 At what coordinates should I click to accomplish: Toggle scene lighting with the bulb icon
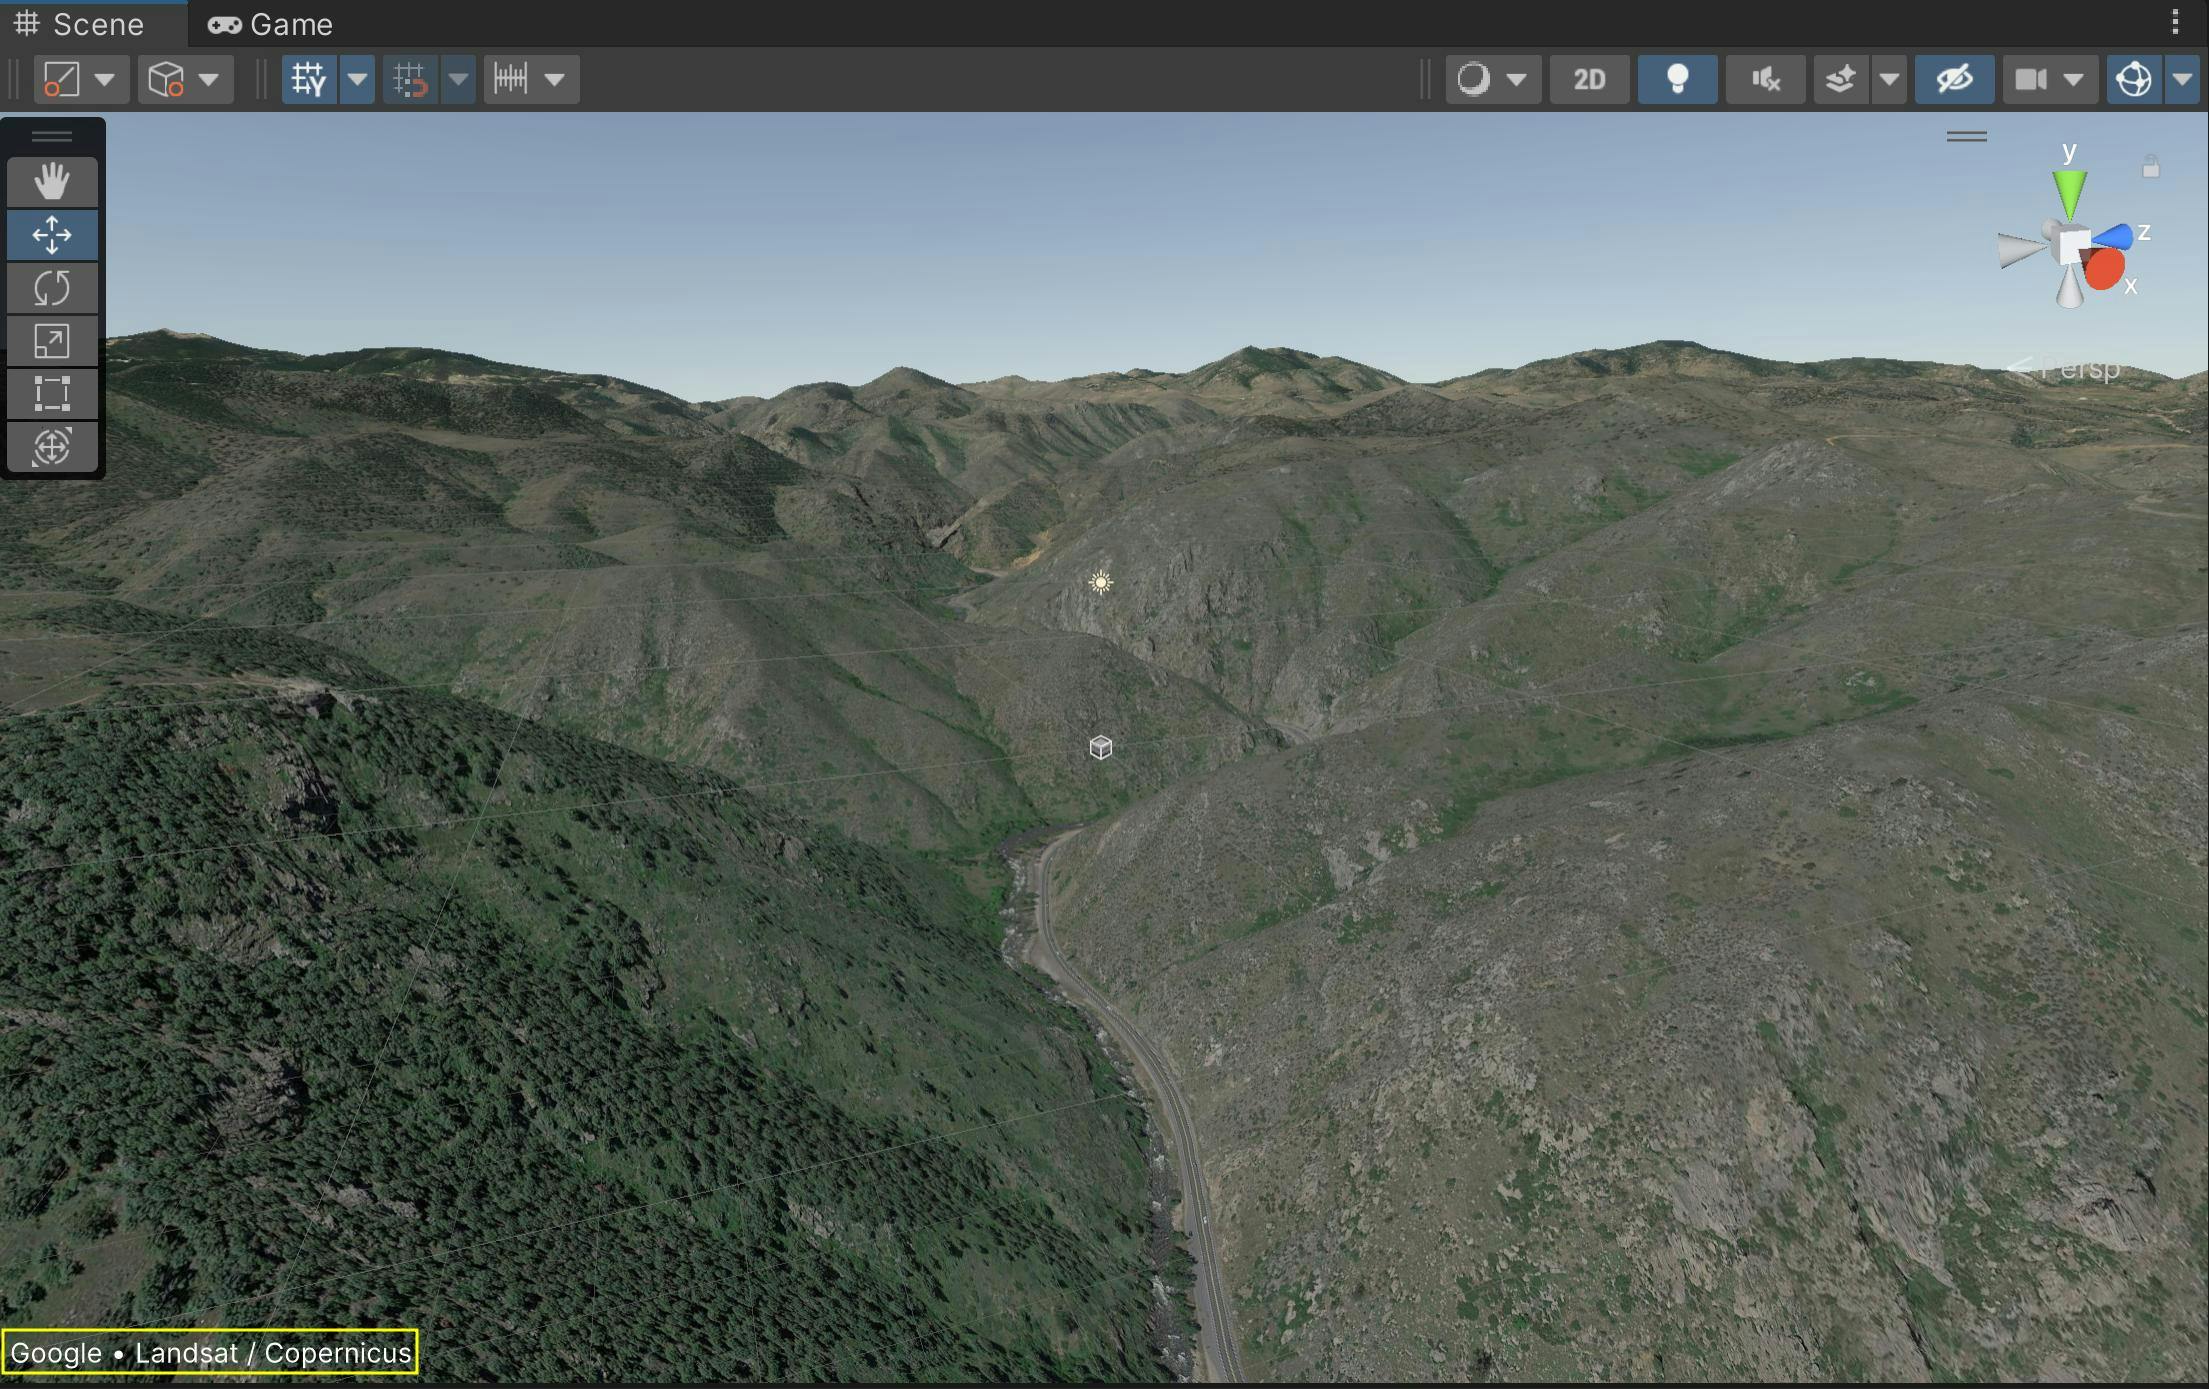point(1677,79)
